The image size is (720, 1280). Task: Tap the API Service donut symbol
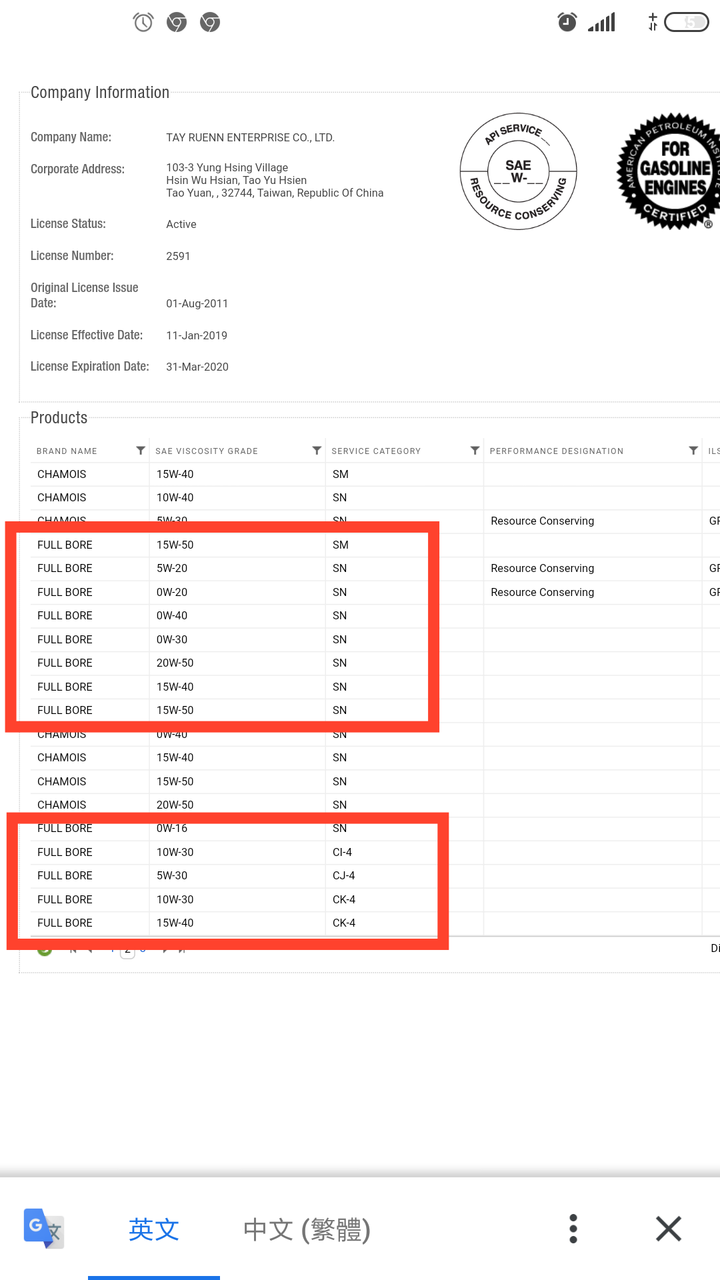coord(518,171)
